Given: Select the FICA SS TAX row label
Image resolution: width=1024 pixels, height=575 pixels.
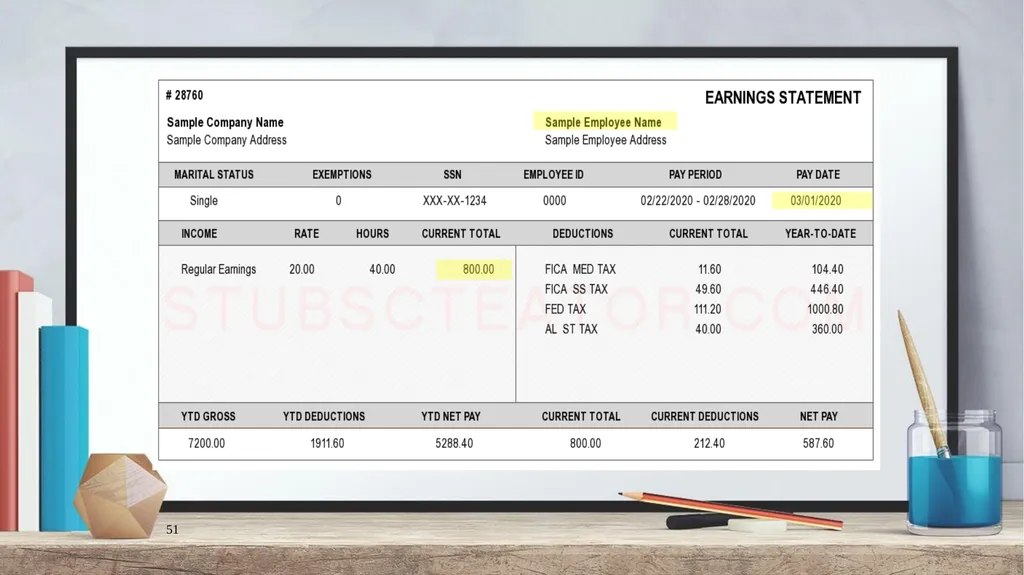Looking at the screenshot, I should [x=576, y=289].
